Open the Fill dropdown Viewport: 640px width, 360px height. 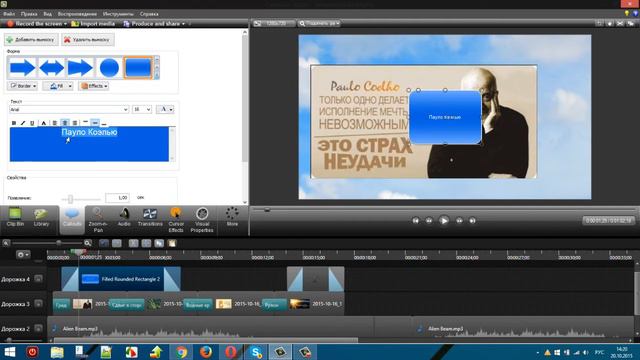click(x=58, y=86)
